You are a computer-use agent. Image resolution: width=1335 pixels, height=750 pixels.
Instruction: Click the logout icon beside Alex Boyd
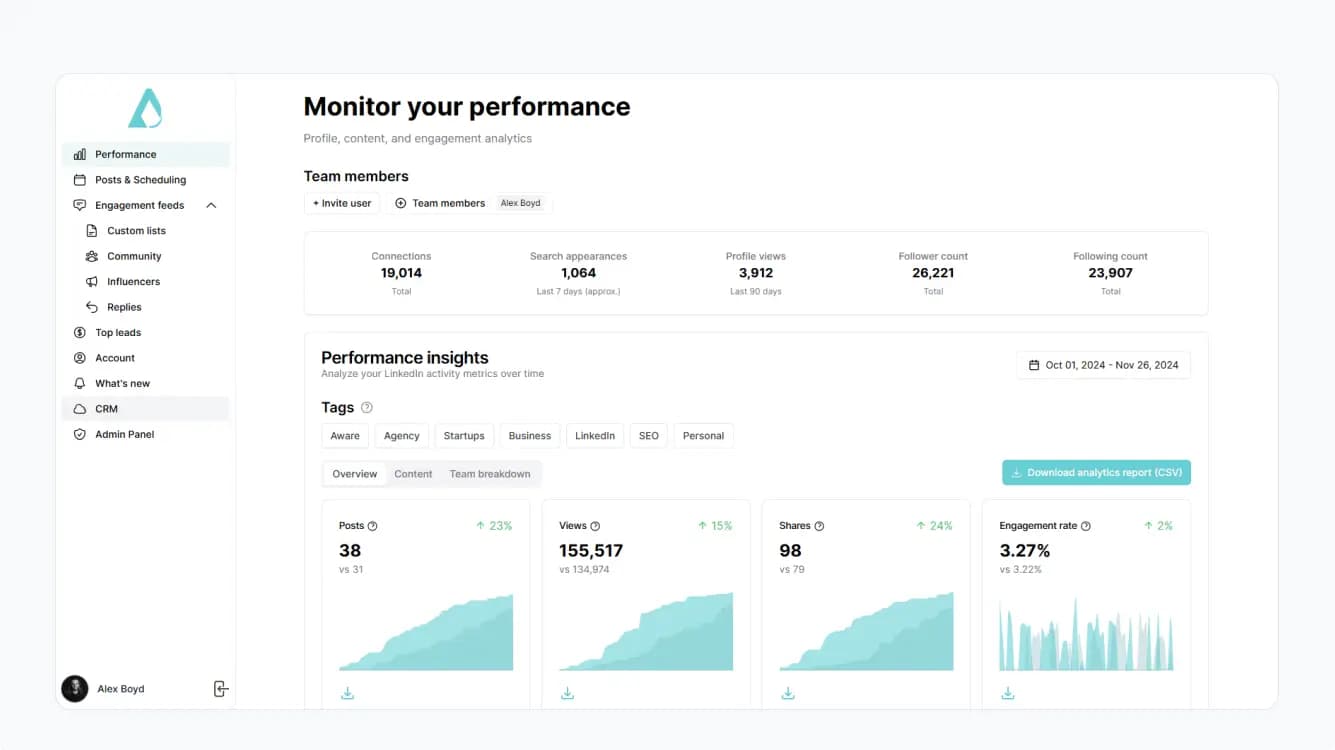221,689
